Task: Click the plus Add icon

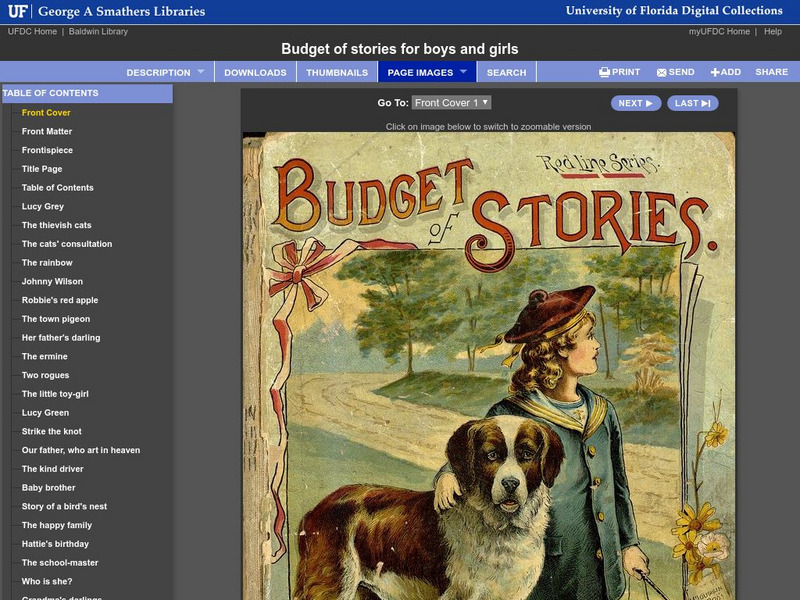Action: [715, 72]
